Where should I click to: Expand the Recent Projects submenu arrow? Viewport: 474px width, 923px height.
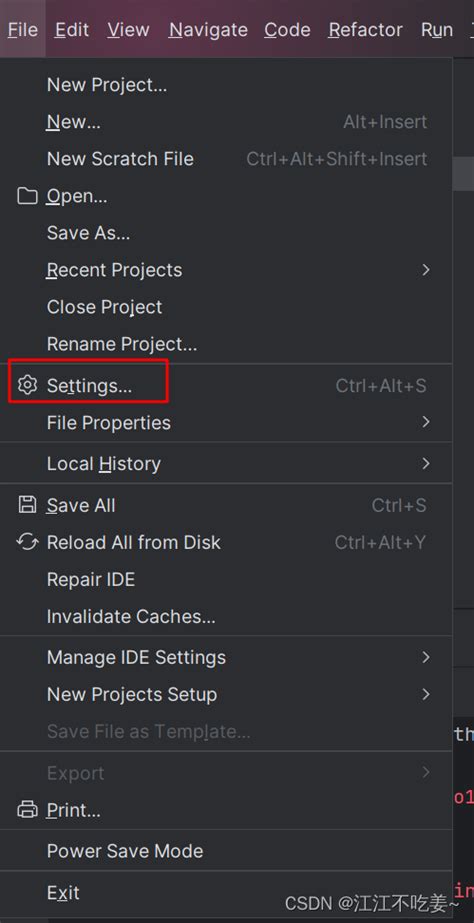(x=426, y=270)
